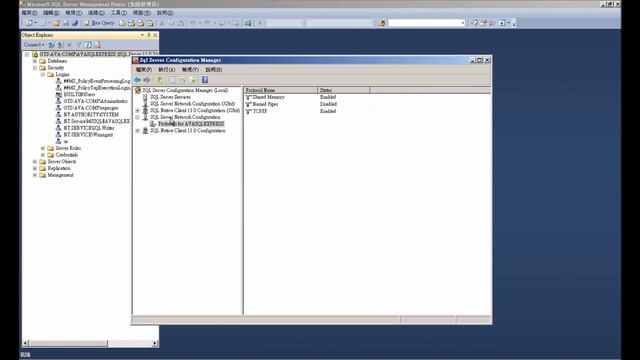Click the TCP/IP protocol icon

(x=248, y=111)
